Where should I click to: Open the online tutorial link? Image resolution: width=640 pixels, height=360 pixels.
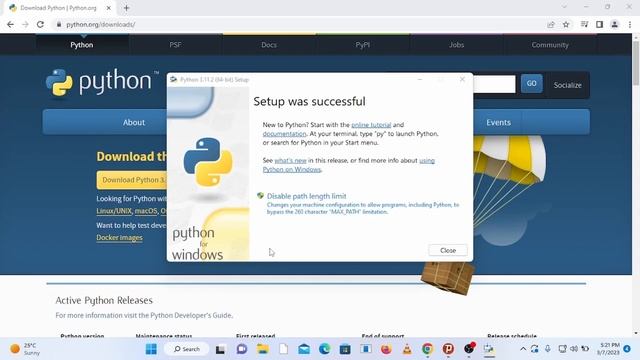(x=371, y=125)
